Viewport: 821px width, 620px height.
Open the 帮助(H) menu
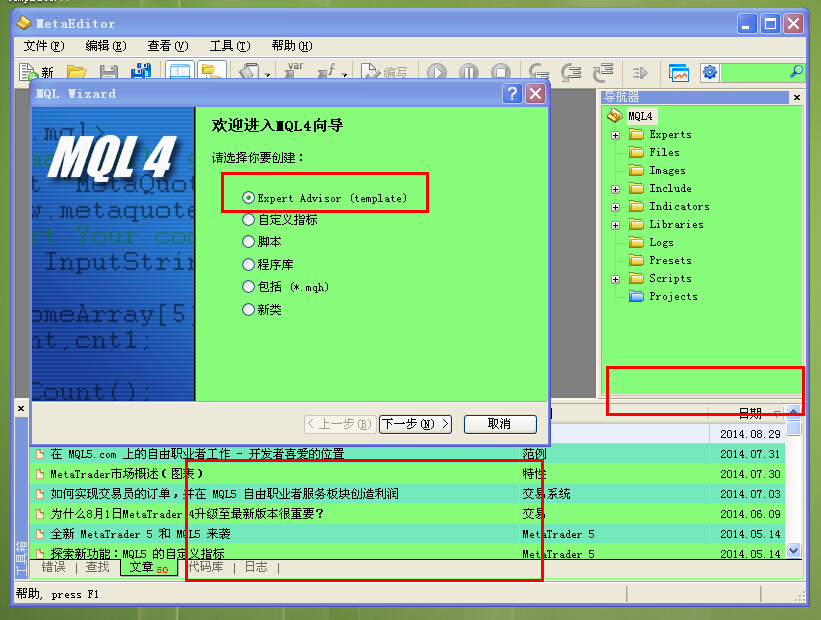(x=292, y=46)
